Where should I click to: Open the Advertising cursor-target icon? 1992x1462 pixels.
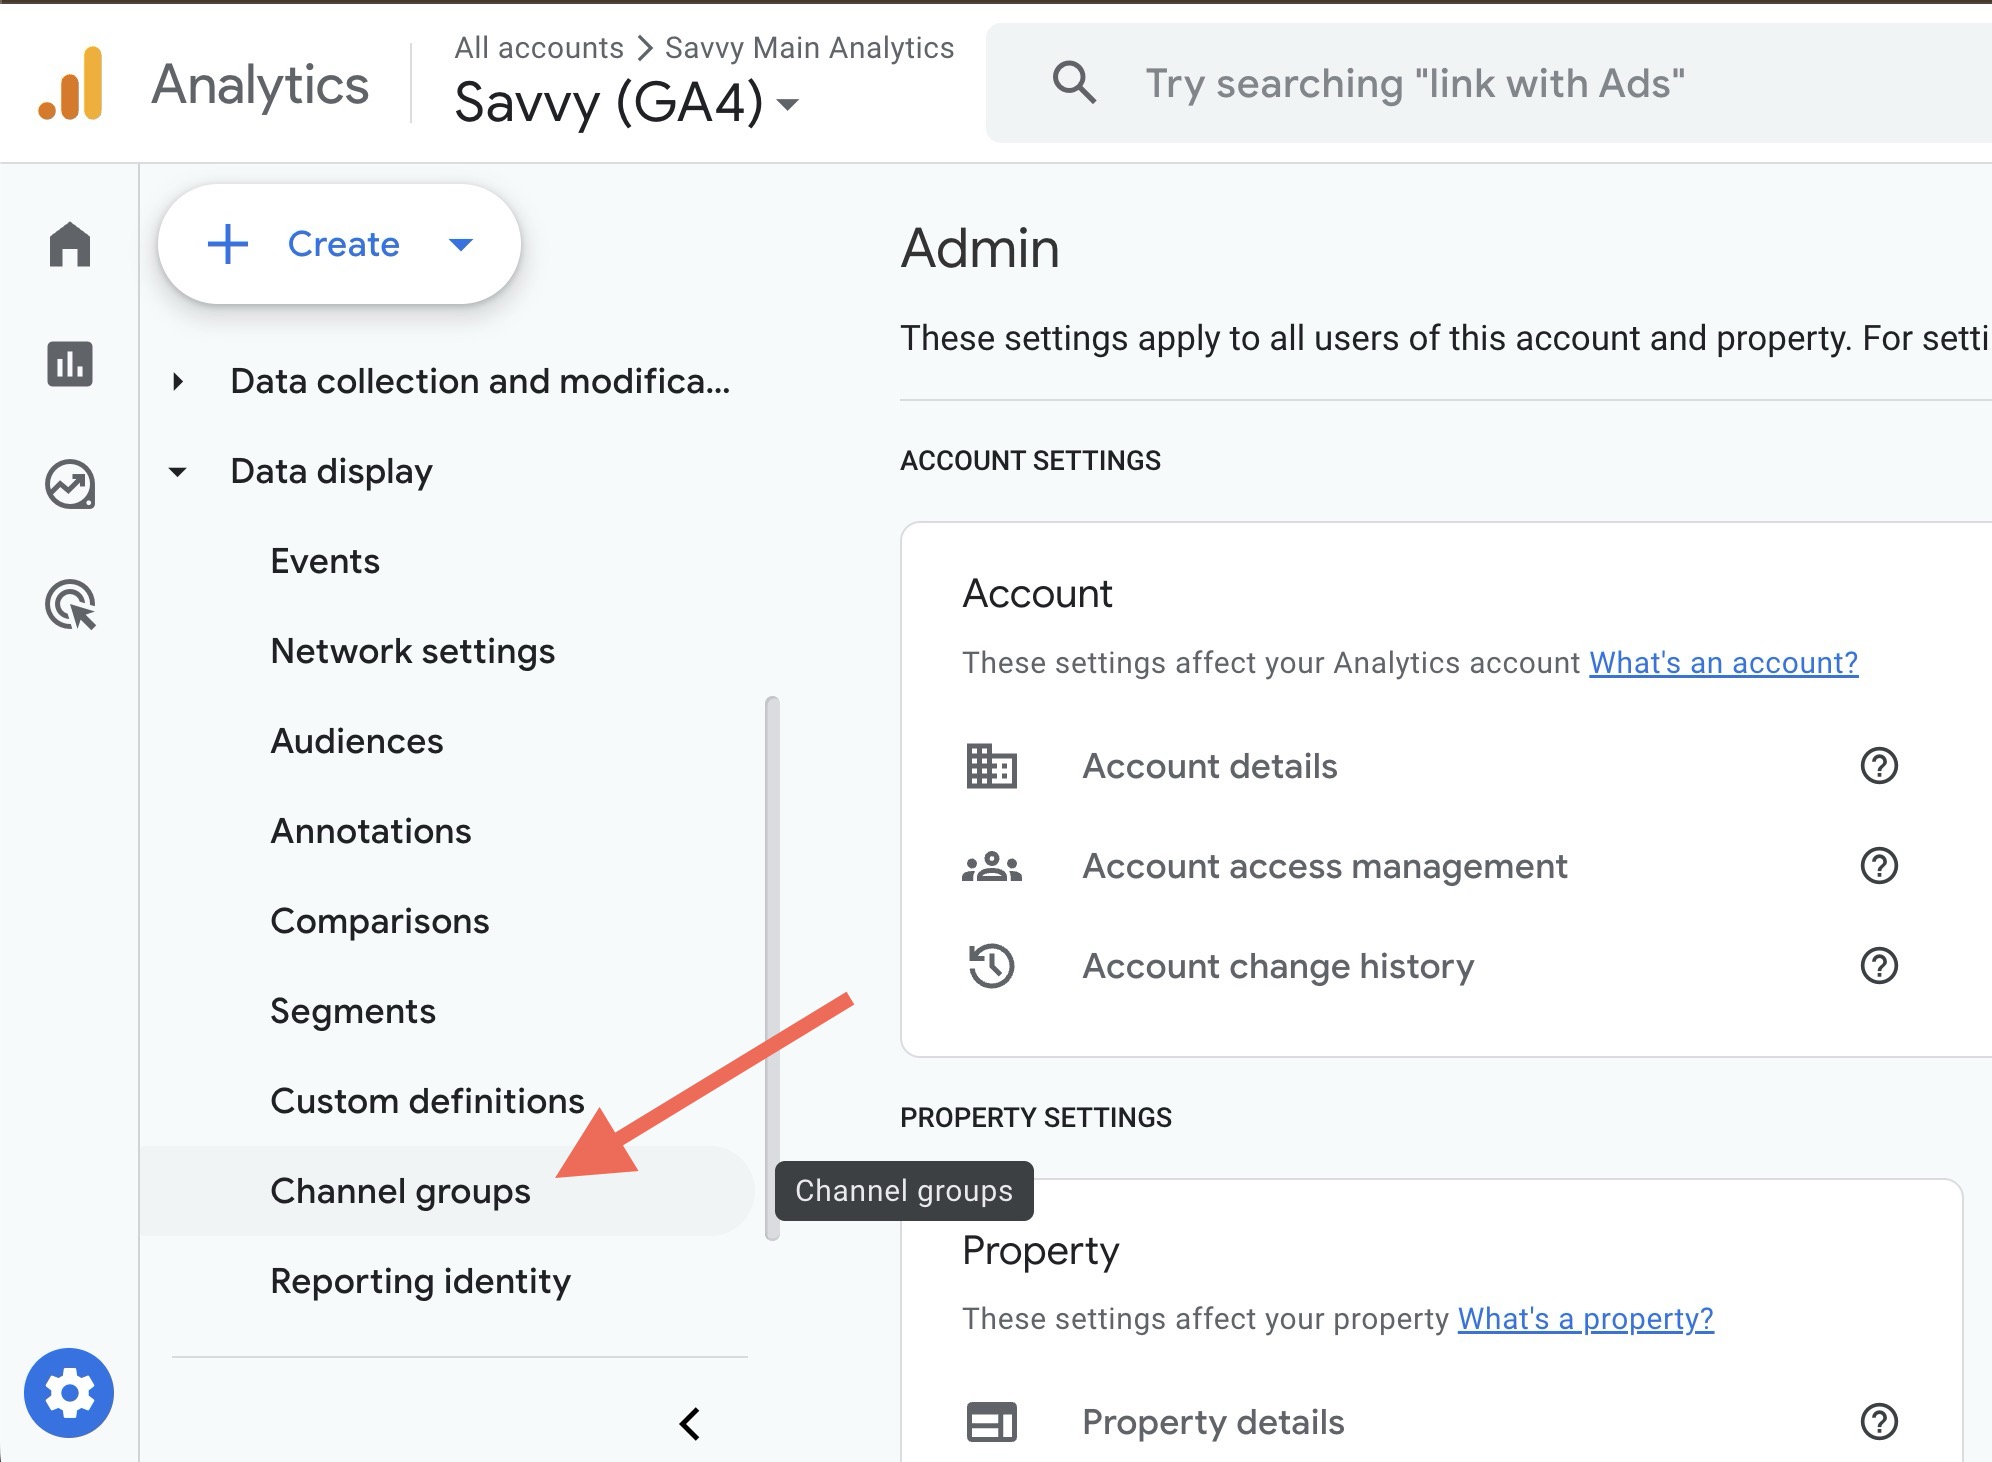click(x=70, y=605)
